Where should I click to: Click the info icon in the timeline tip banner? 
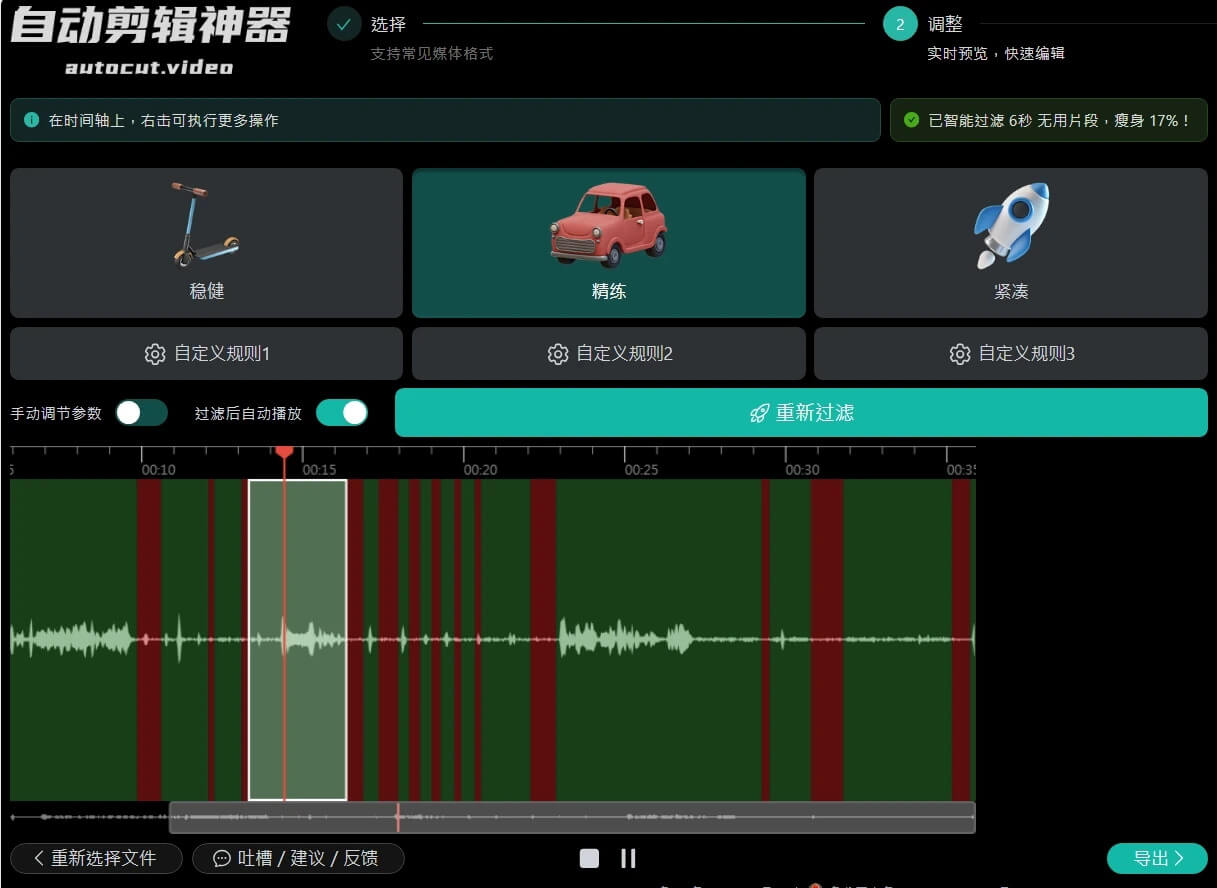pyautogui.click(x=30, y=121)
